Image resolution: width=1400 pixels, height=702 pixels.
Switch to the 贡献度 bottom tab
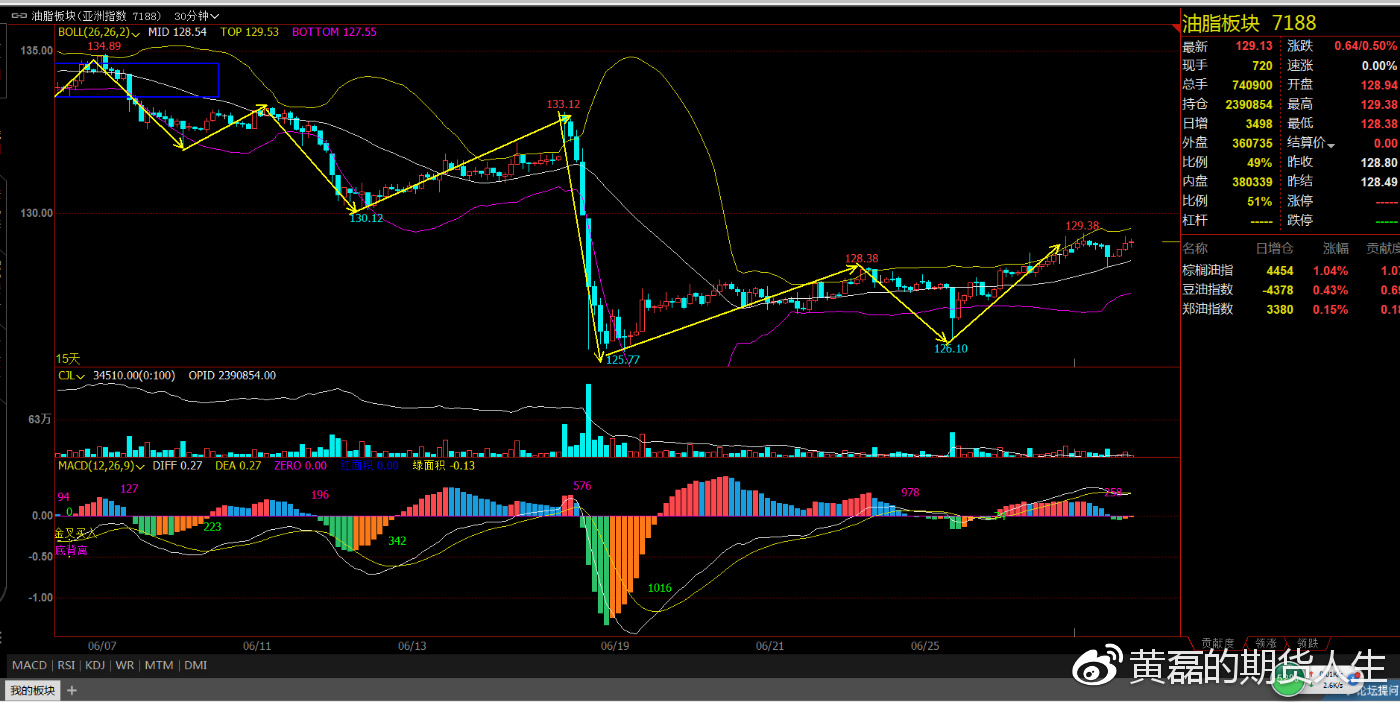coord(1217,644)
